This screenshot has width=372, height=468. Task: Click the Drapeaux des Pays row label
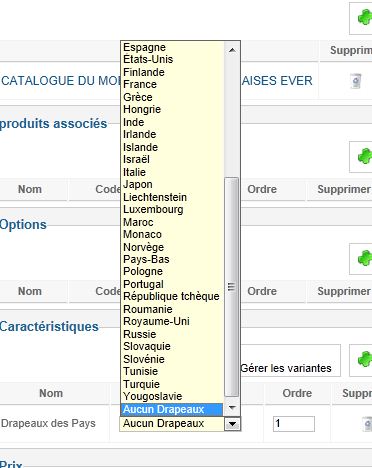[x=48, y=423]
